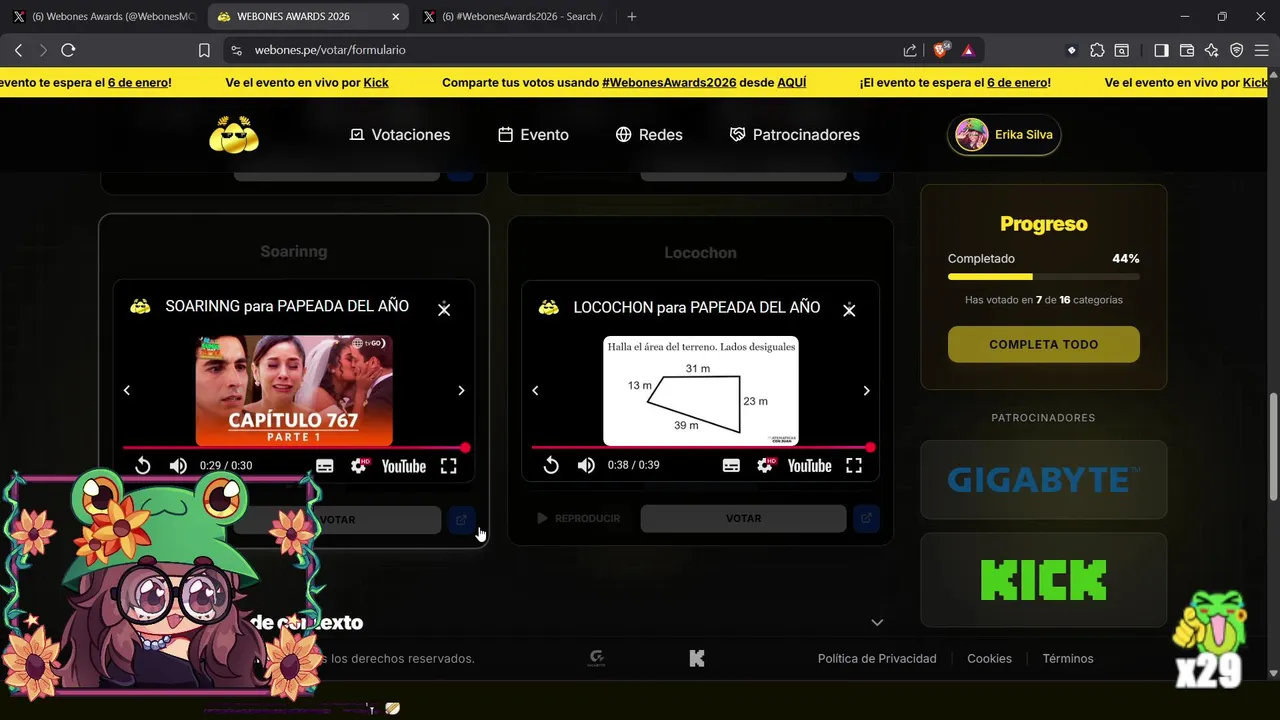Replay the Soarinng video
This screenshot has width=1280, height=720.
(x=143, y=466)
